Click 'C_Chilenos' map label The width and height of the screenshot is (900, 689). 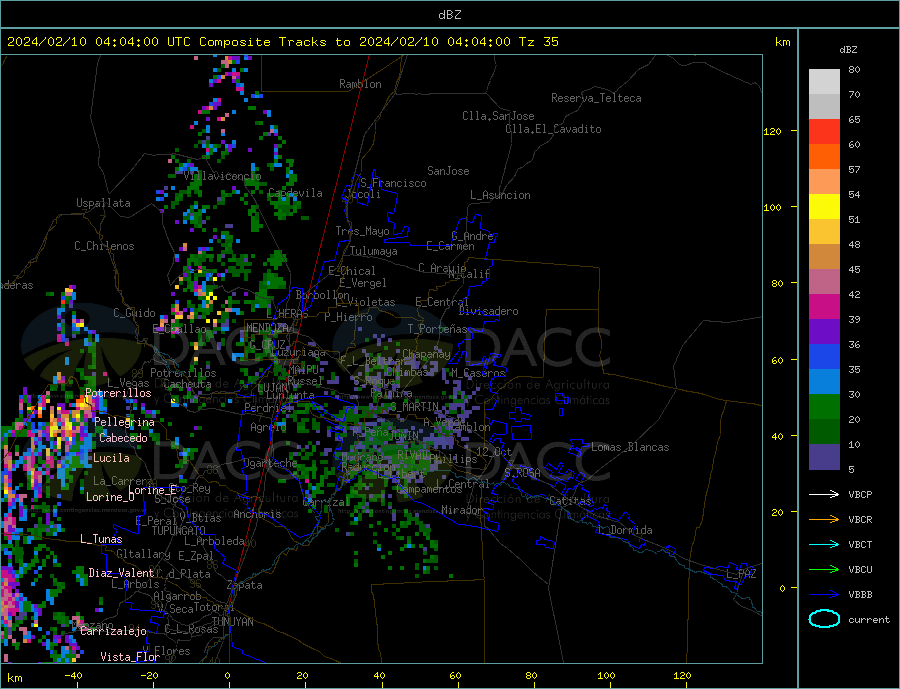[x=104, y=246]
